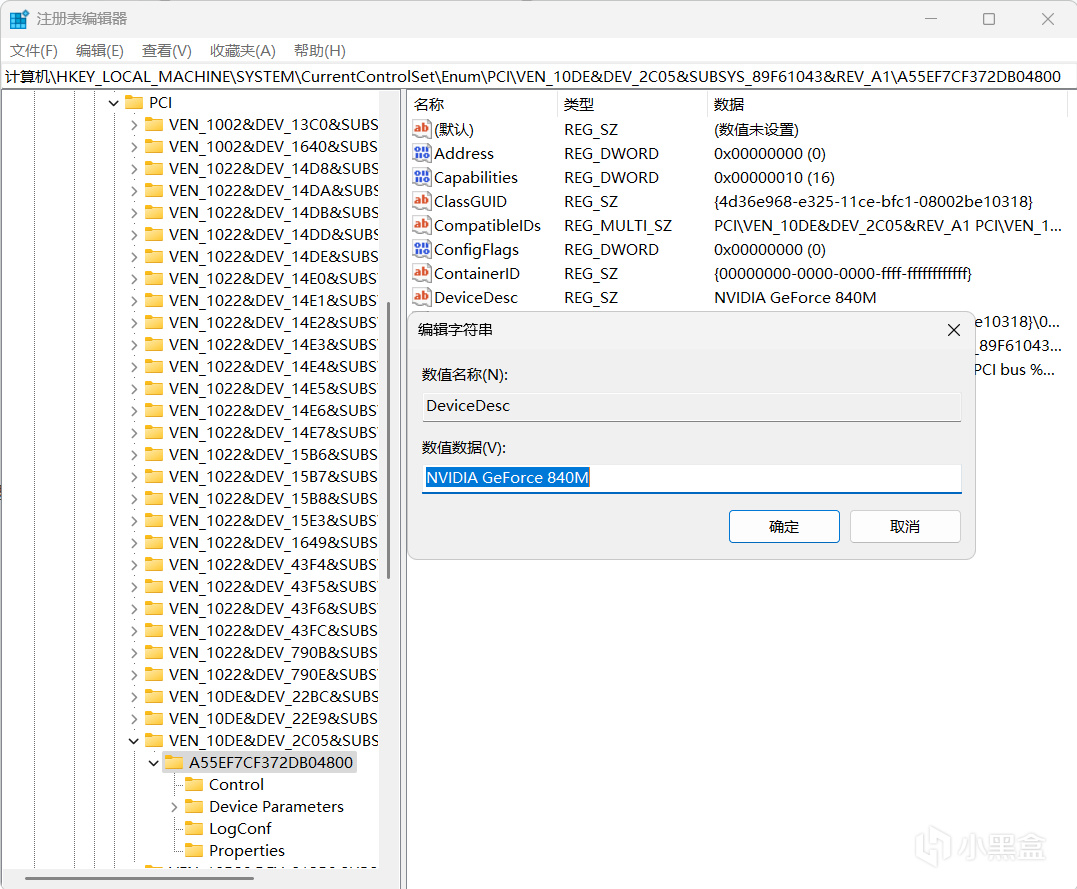The width and height of the screenshot is (1077, 889).
Task: Click the NVIDIA GeForce 840M data cell
Action: (x=795, y=297)
